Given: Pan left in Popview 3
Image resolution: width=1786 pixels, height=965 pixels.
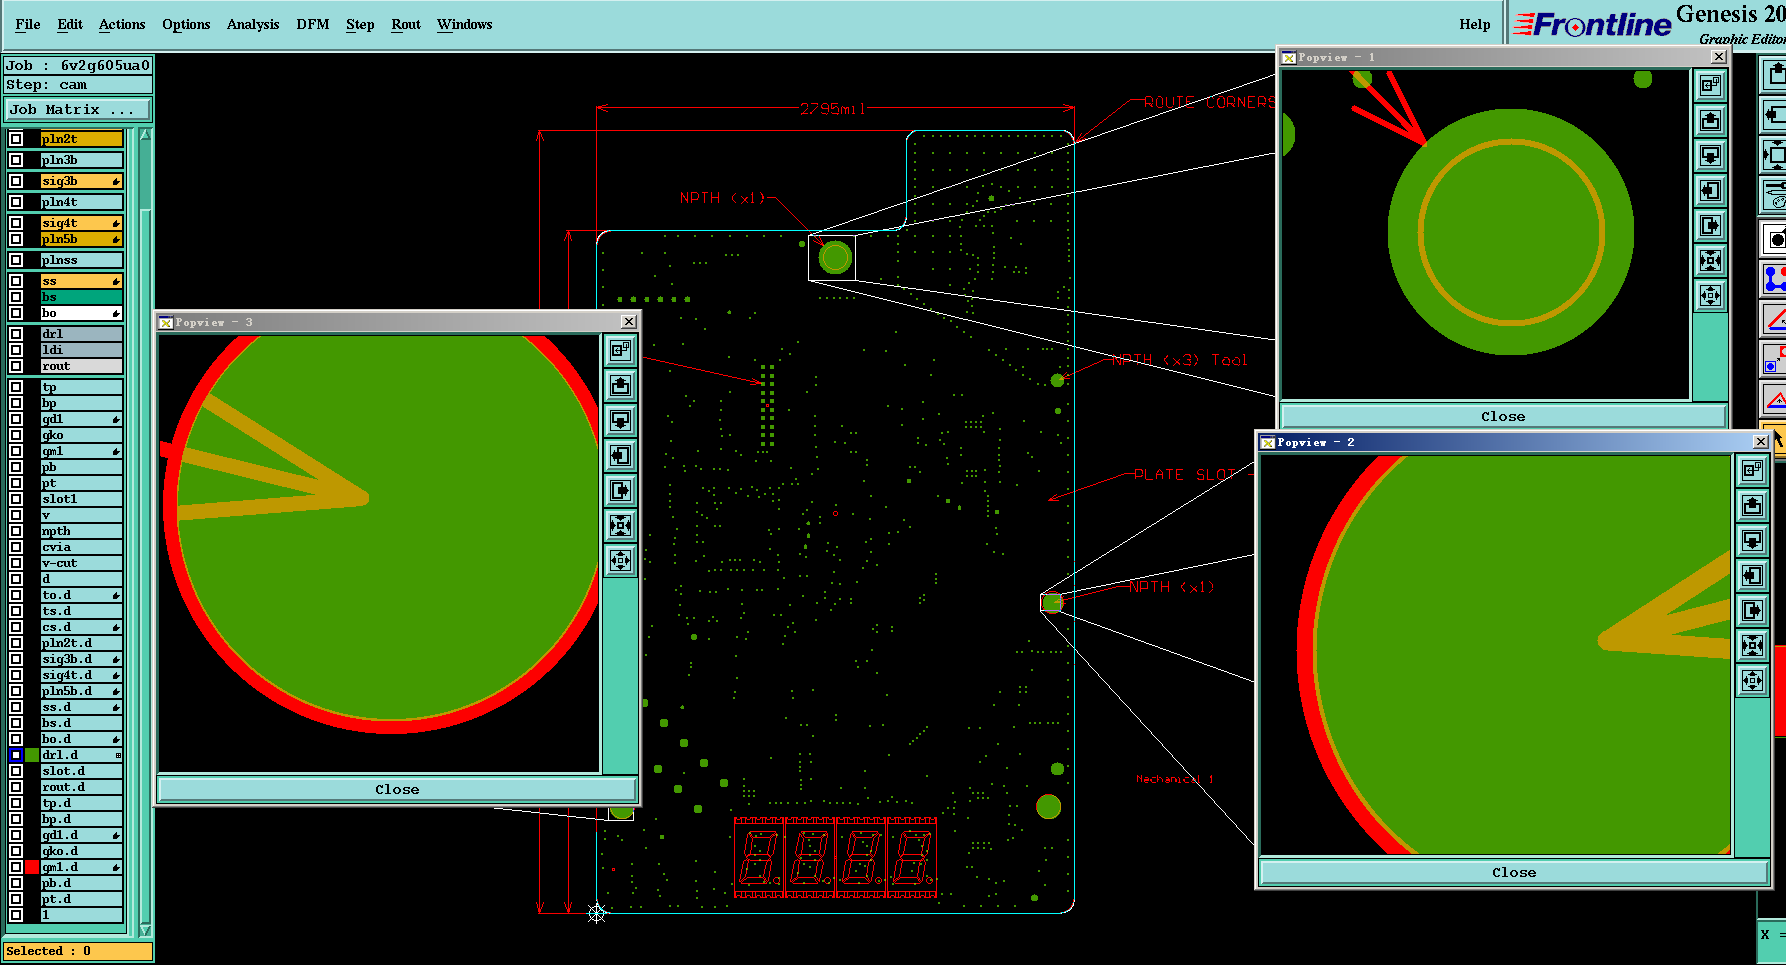Looking at the screenshot, I should [621, 455].
